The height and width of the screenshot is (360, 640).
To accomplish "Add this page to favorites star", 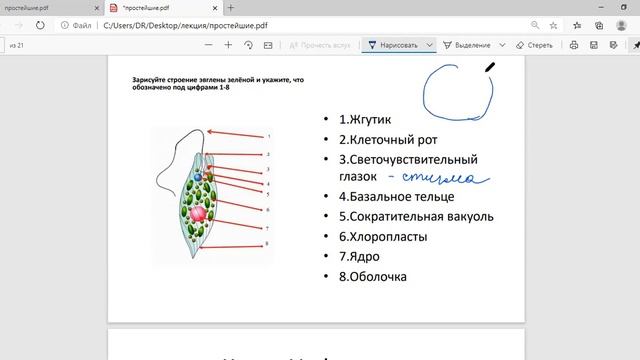I will click(553, 25).
